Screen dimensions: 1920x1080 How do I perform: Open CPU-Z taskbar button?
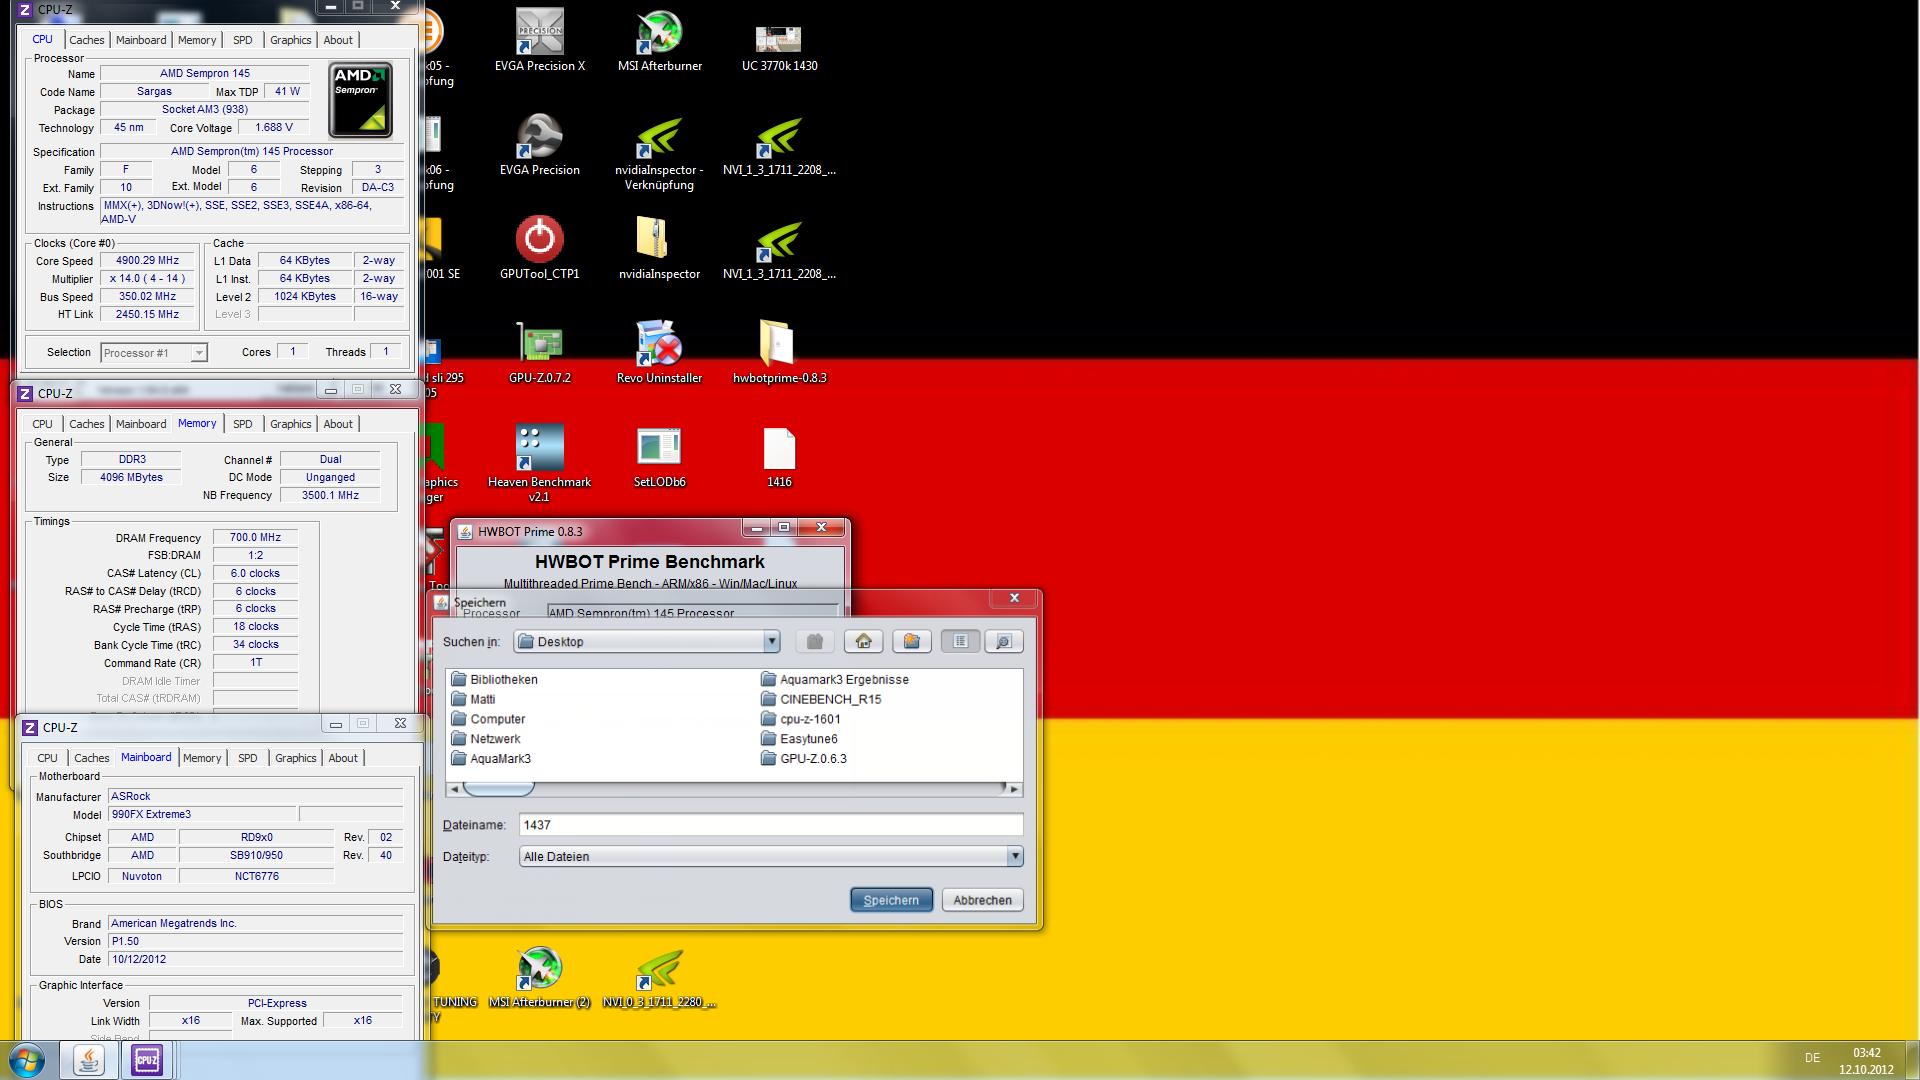[147, 1060]
